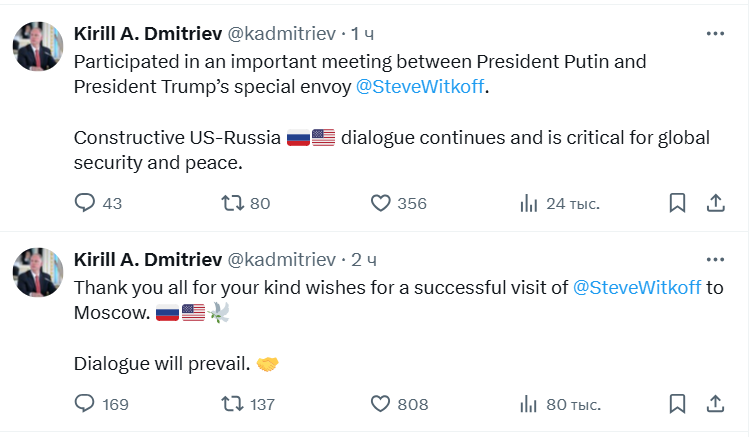Bookmark the Putin meeting tweet

click(677, 203)
